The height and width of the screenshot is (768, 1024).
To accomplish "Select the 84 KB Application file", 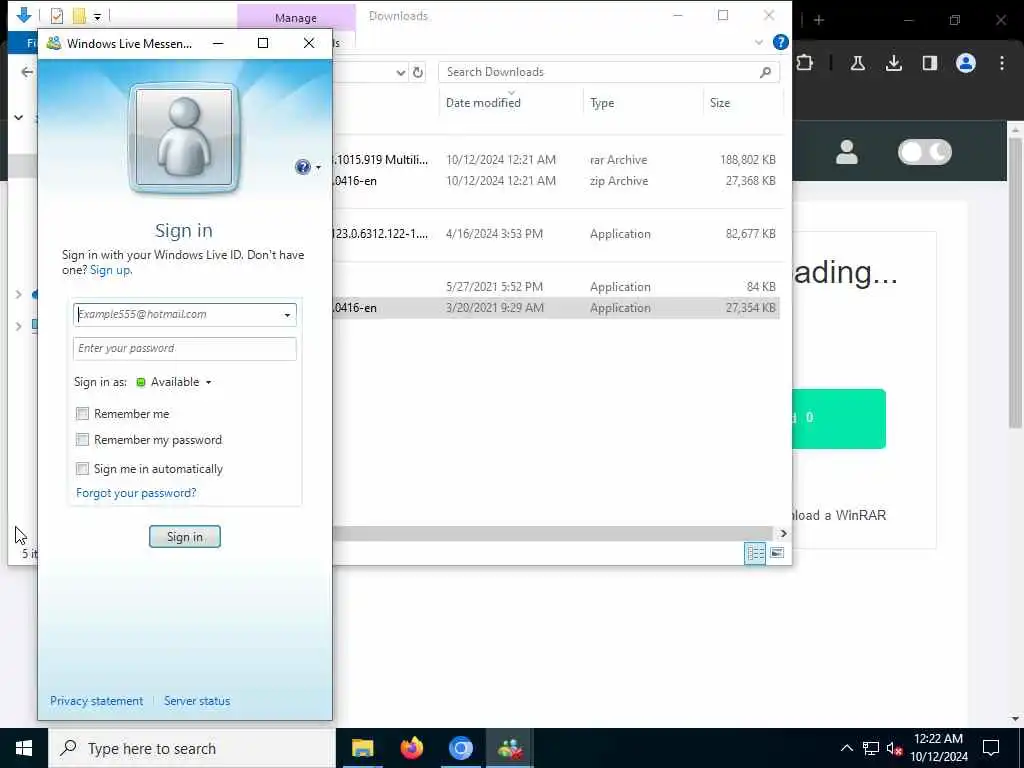I will point(556,287).
